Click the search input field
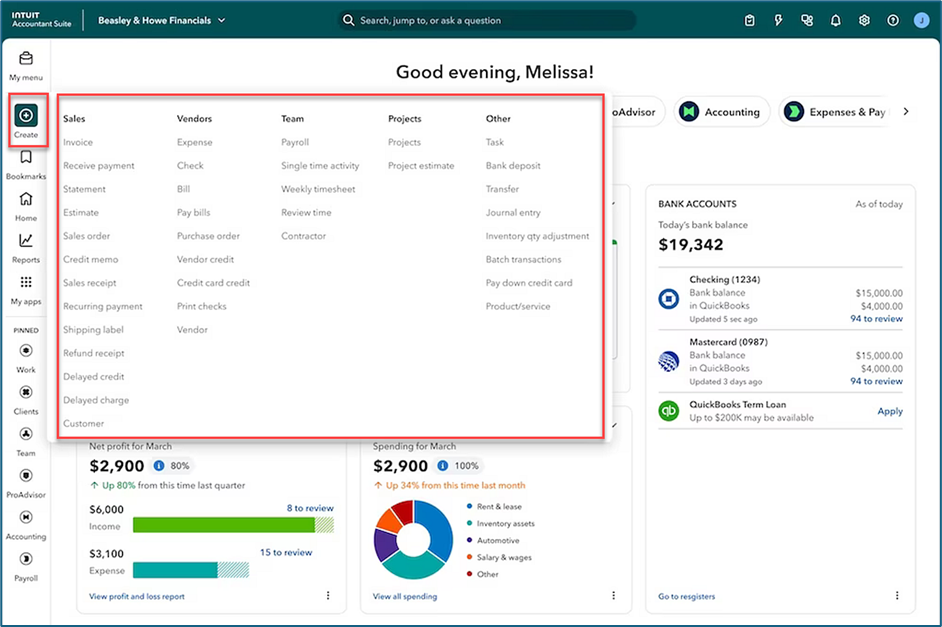The height and width of the screenshot is (627, 942). point(490,20)
